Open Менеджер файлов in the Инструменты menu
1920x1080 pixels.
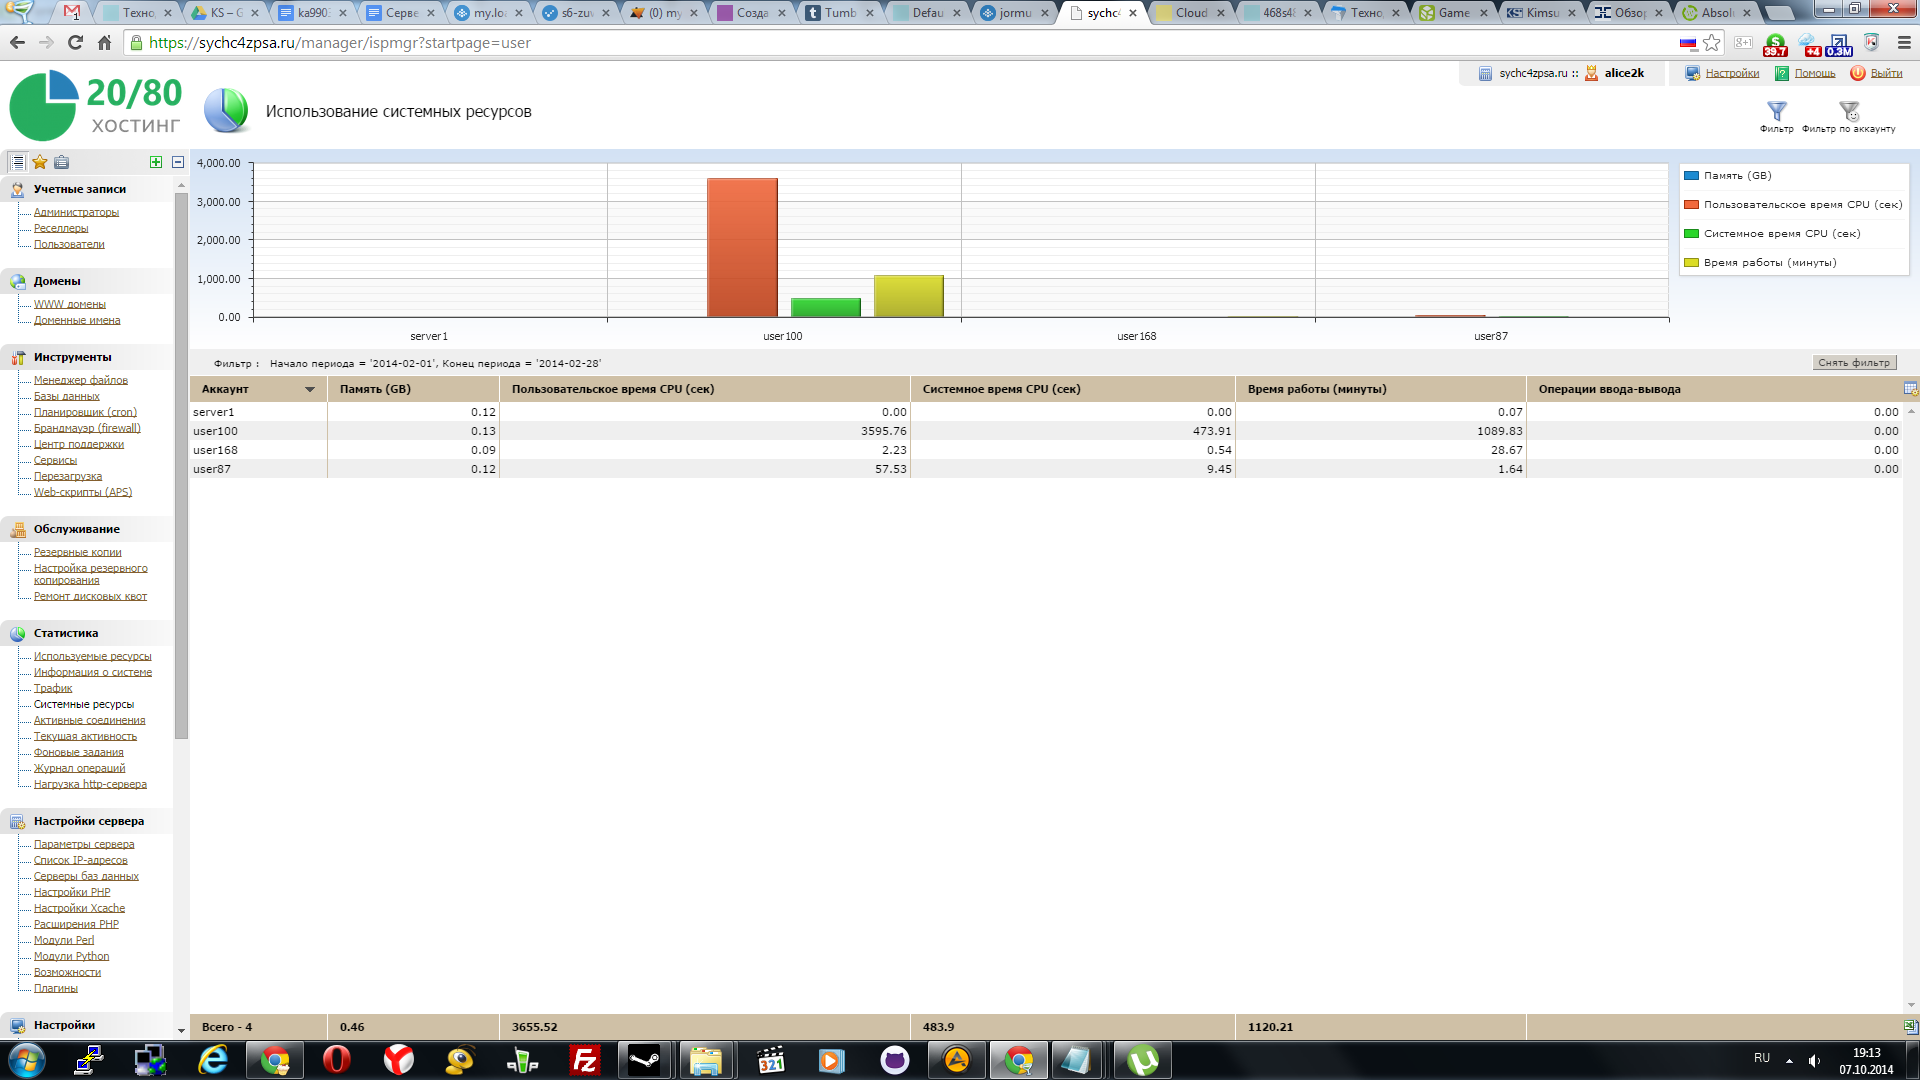[81, 381]
